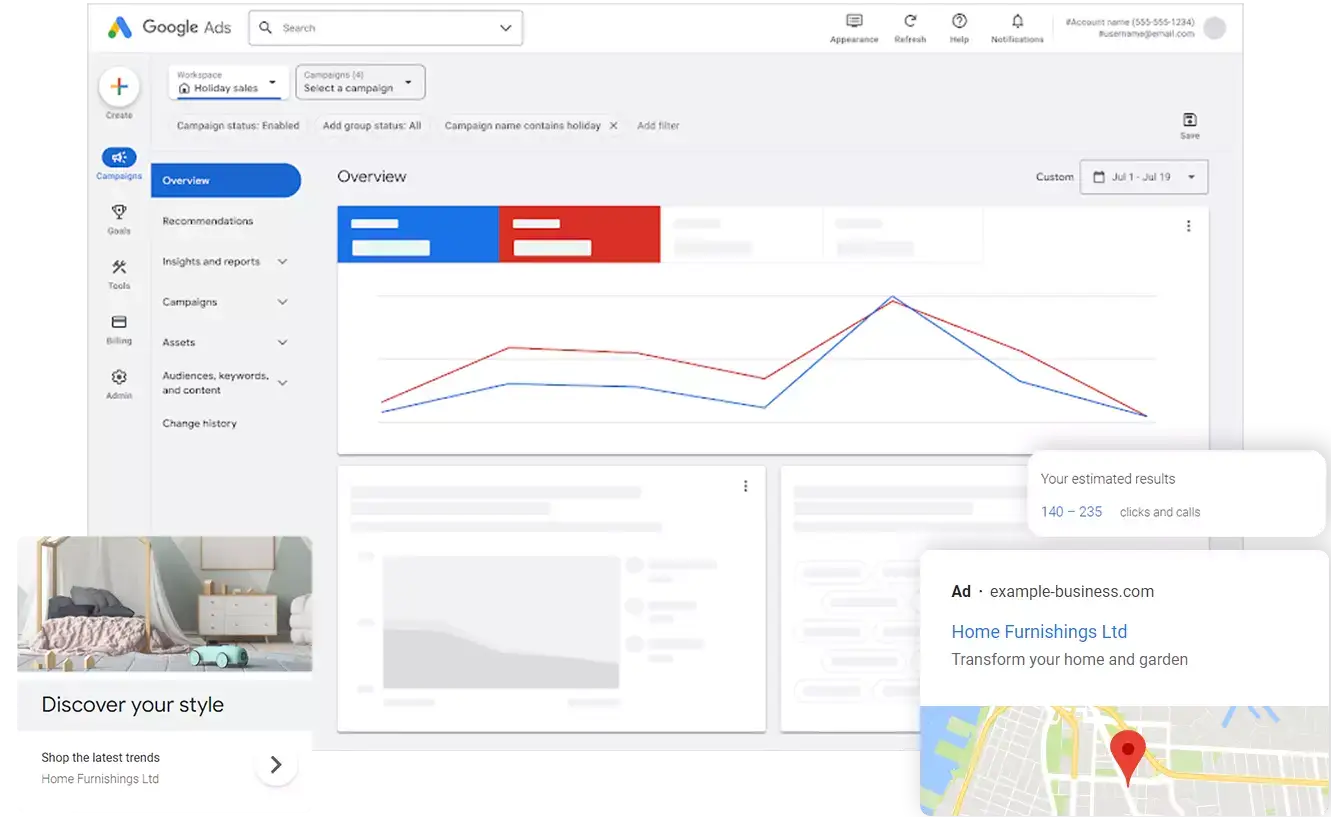The image size is (1331, 817).
Task: Click the arrow on the Discover your style ad
Action: [276, 765]
